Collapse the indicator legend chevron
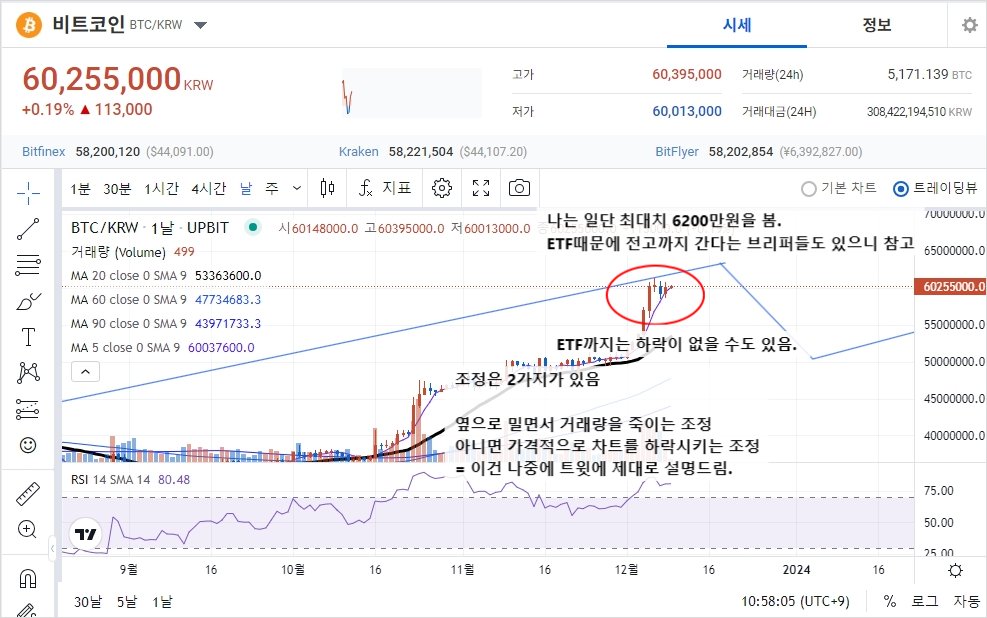Image resolution: width=987 pixels, height=618 pixels. 86,372
